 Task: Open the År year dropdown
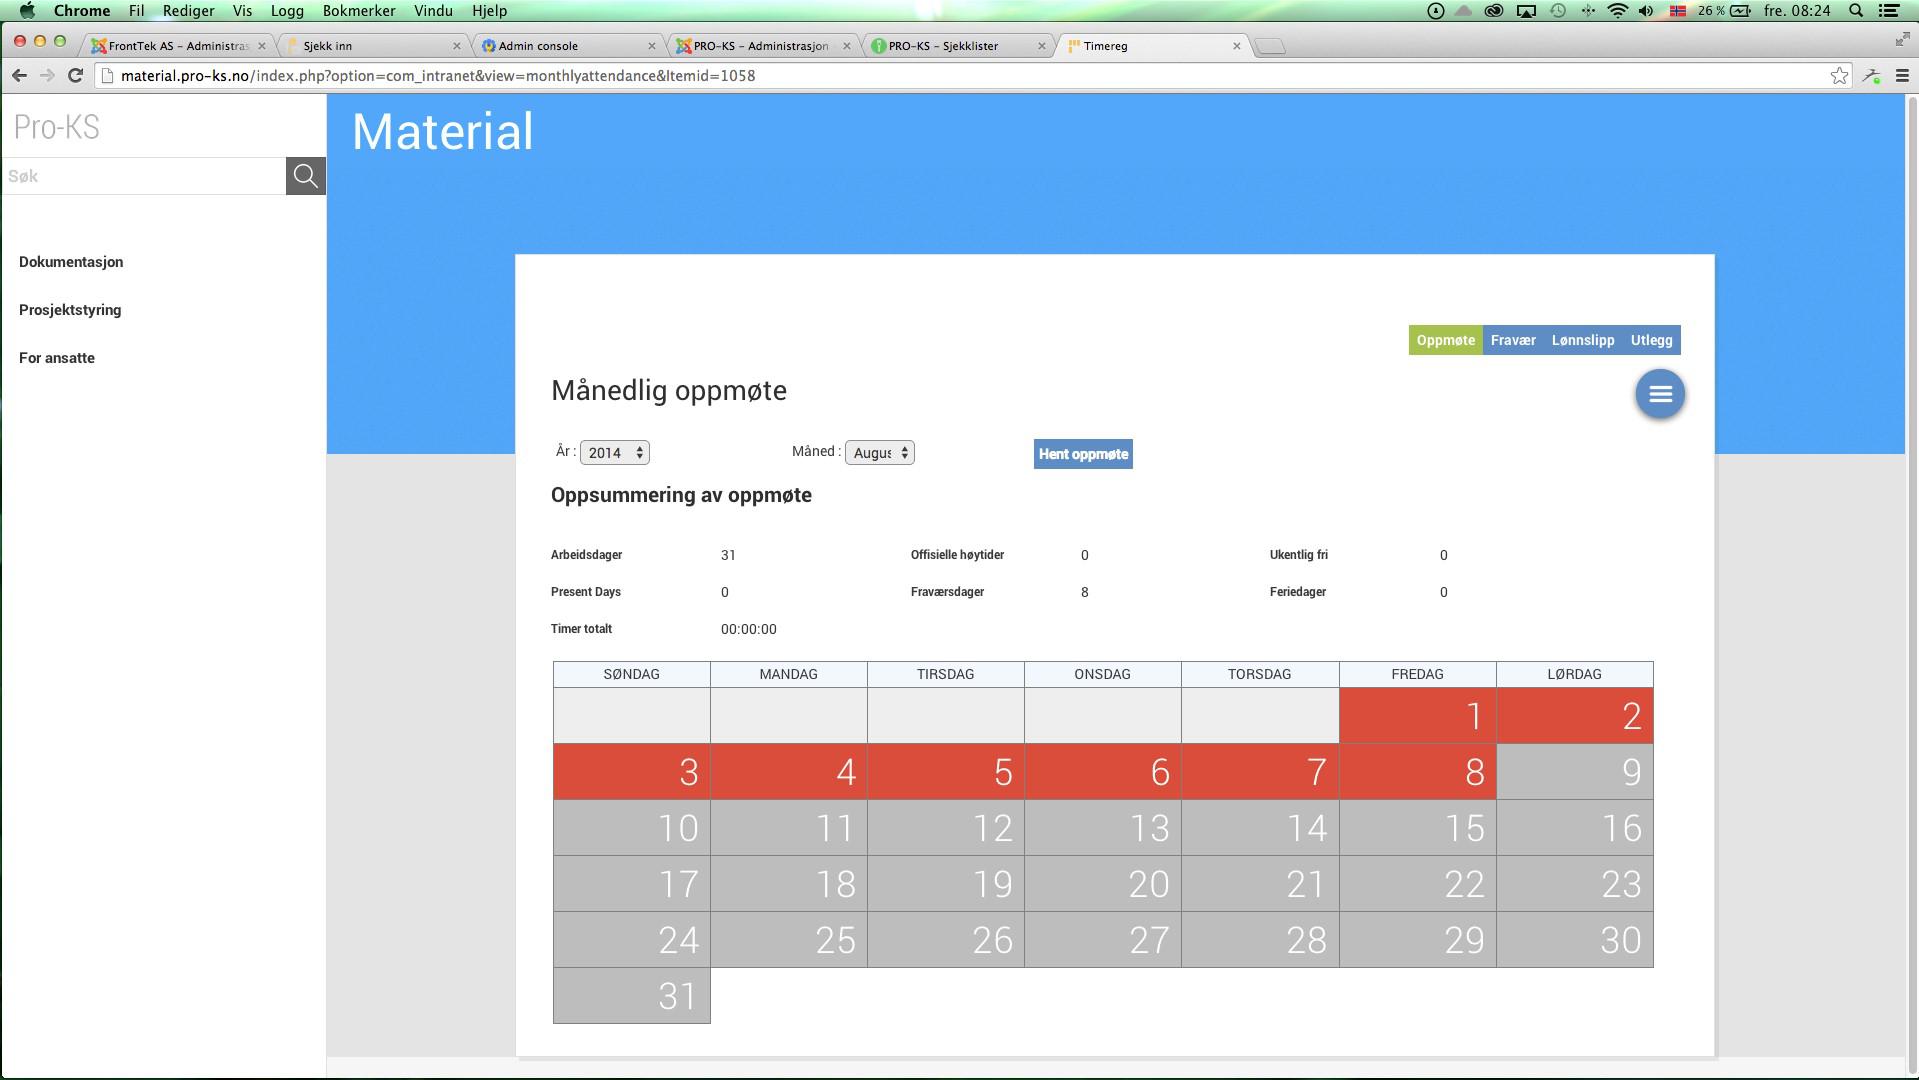coord(615,453)
